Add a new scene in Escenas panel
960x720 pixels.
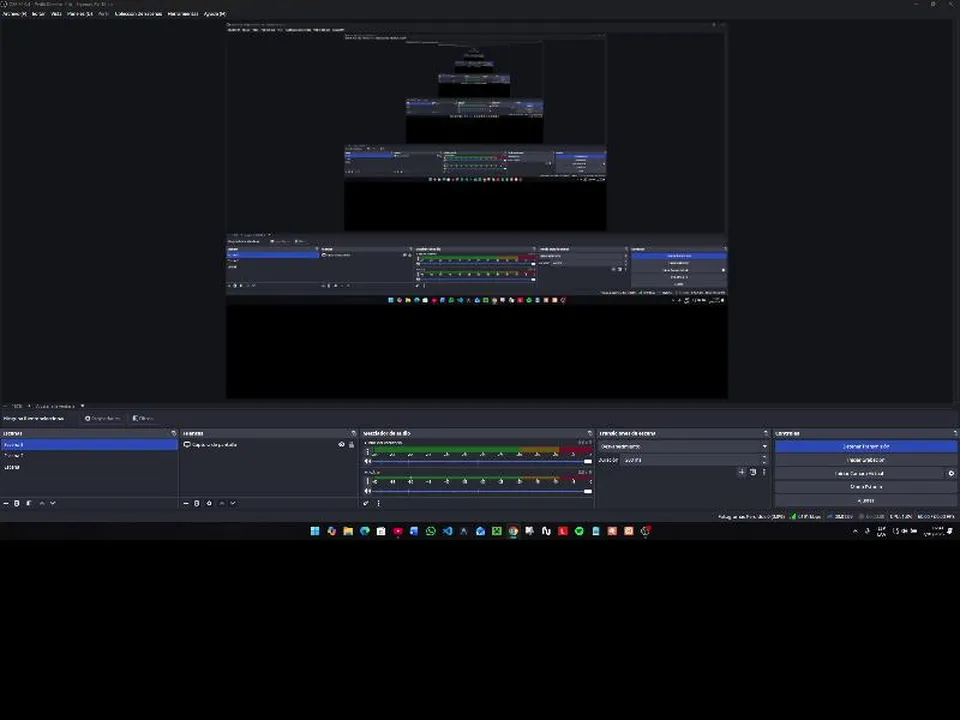6,503
